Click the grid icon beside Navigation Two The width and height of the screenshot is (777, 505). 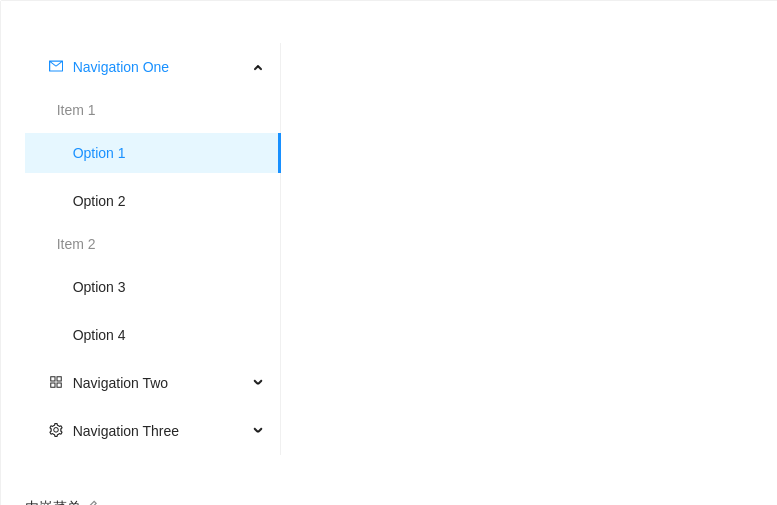[x=56, y=382]
